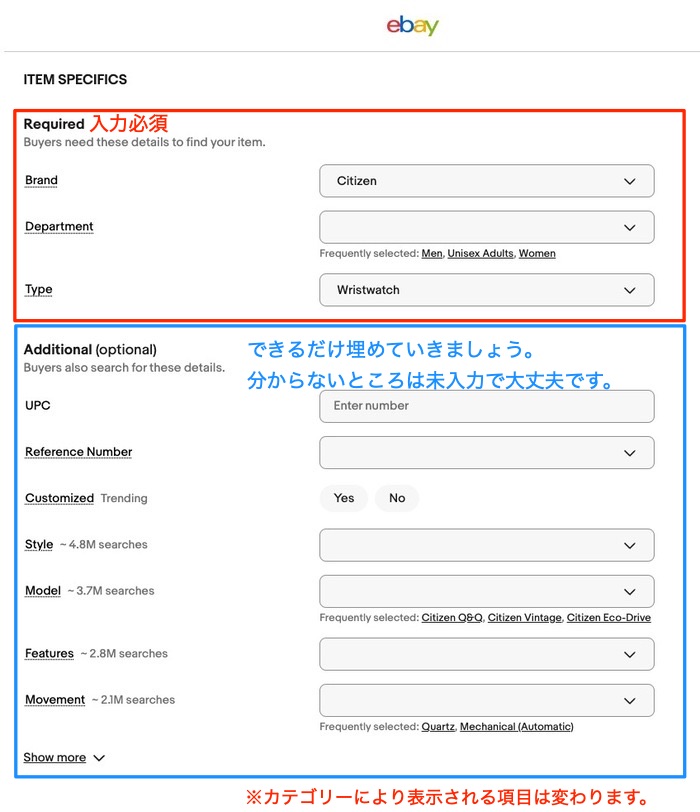The image size is (700, 812).
Task: Select No for Customized
Action: click(x=397, y=498)
